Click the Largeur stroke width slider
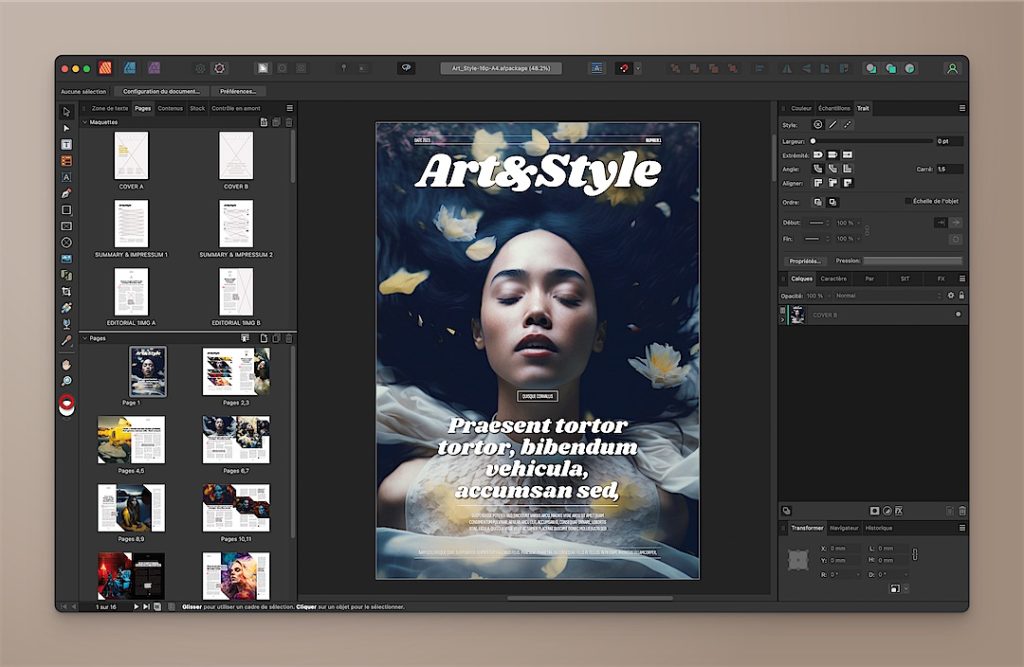Screen dimensions: 1024x667 pyautogui.click(x=872, y=141)
